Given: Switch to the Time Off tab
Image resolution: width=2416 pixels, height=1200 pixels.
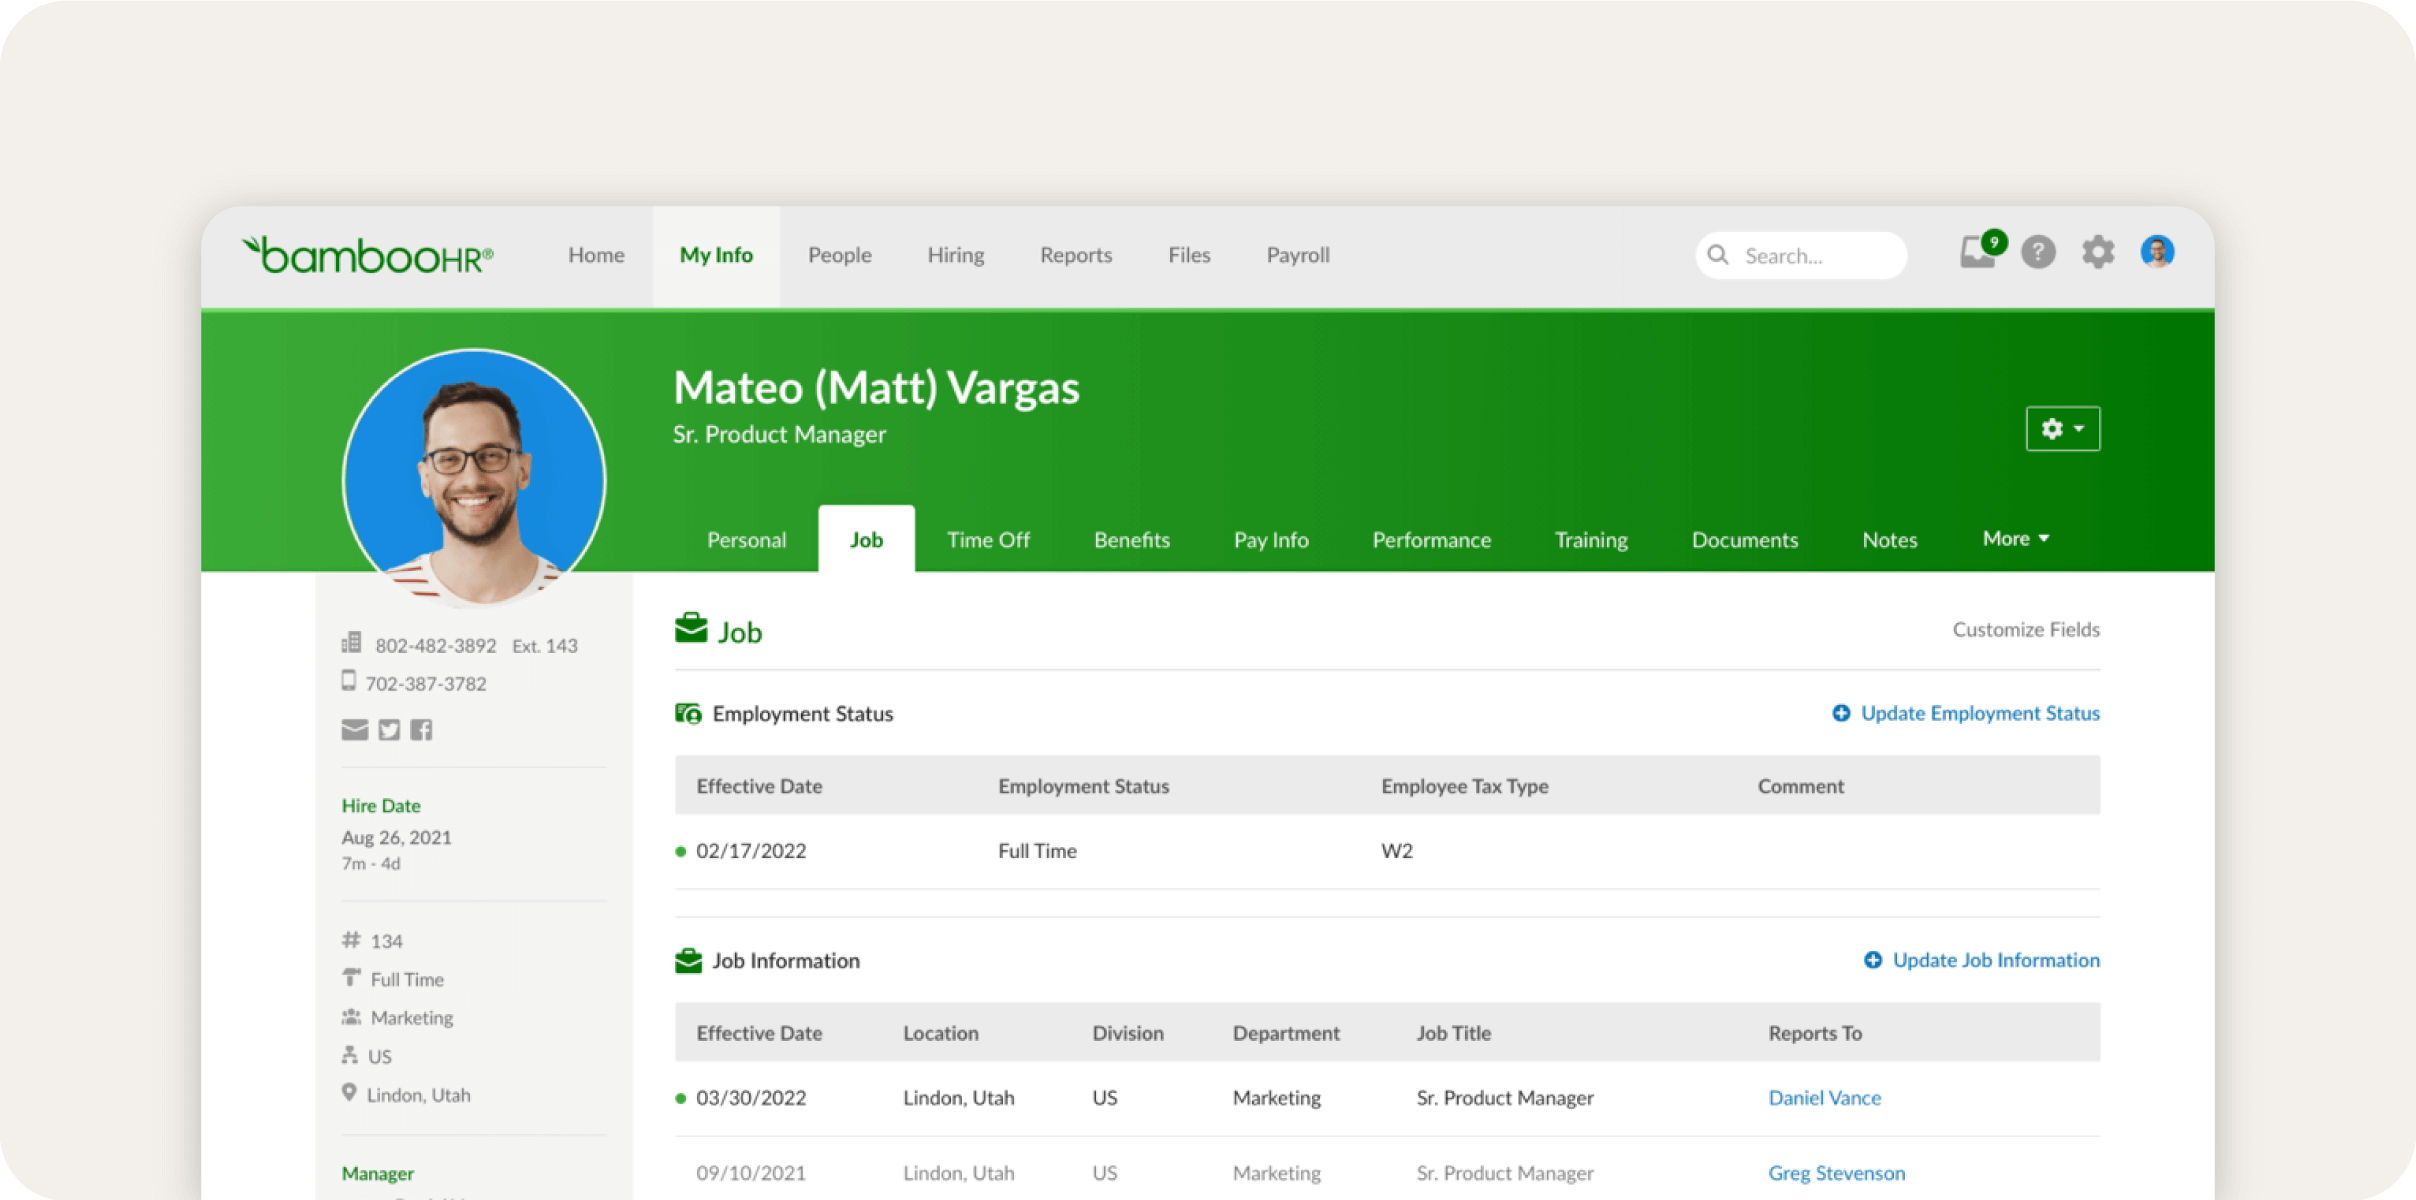Looking at the screenshot, I should [987, 539].
